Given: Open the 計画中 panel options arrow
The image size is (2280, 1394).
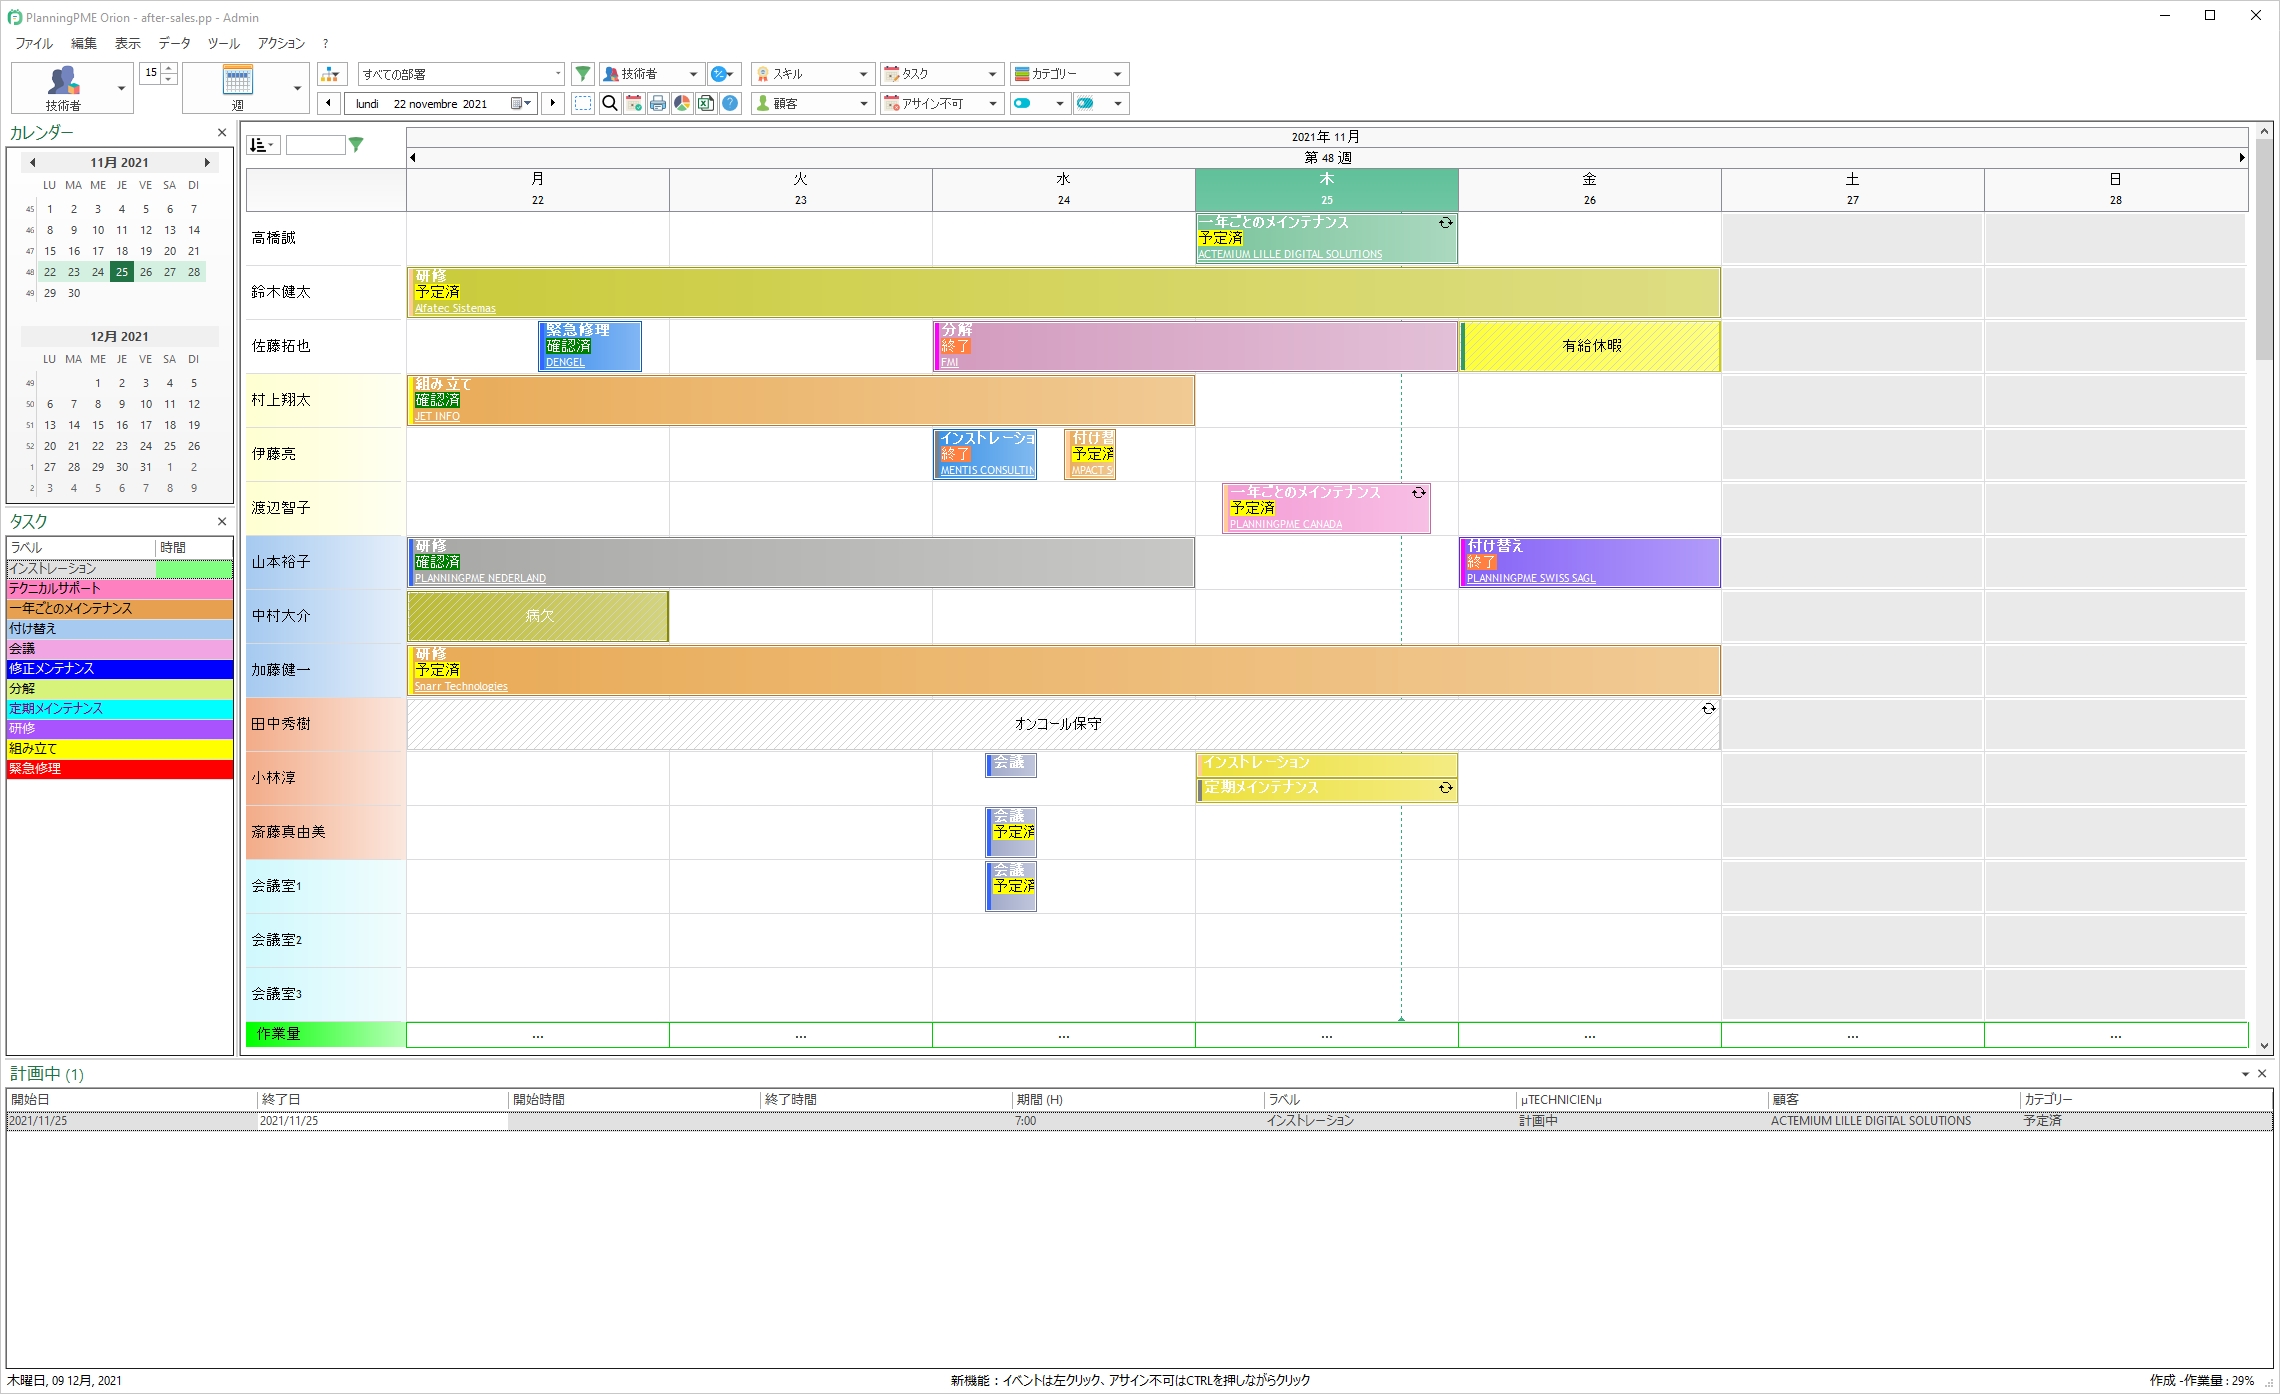Looking at the screenshot, I should pyautogui.click(x=2245, y=1074).
